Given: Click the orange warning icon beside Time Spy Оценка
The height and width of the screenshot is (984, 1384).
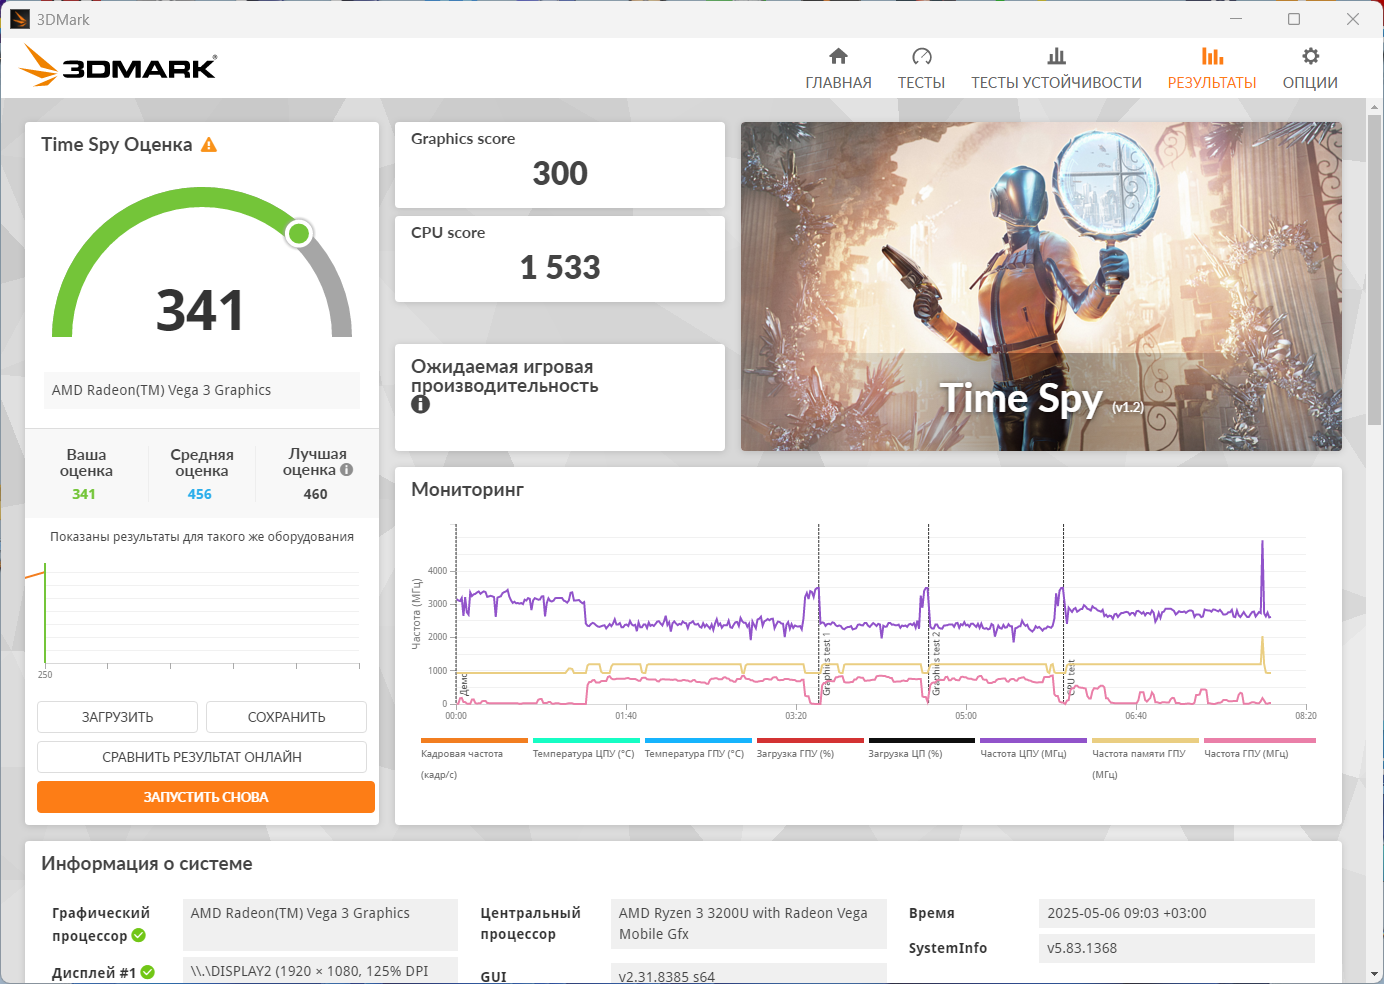Looking at the screenshot, I should tap(209, 145).
